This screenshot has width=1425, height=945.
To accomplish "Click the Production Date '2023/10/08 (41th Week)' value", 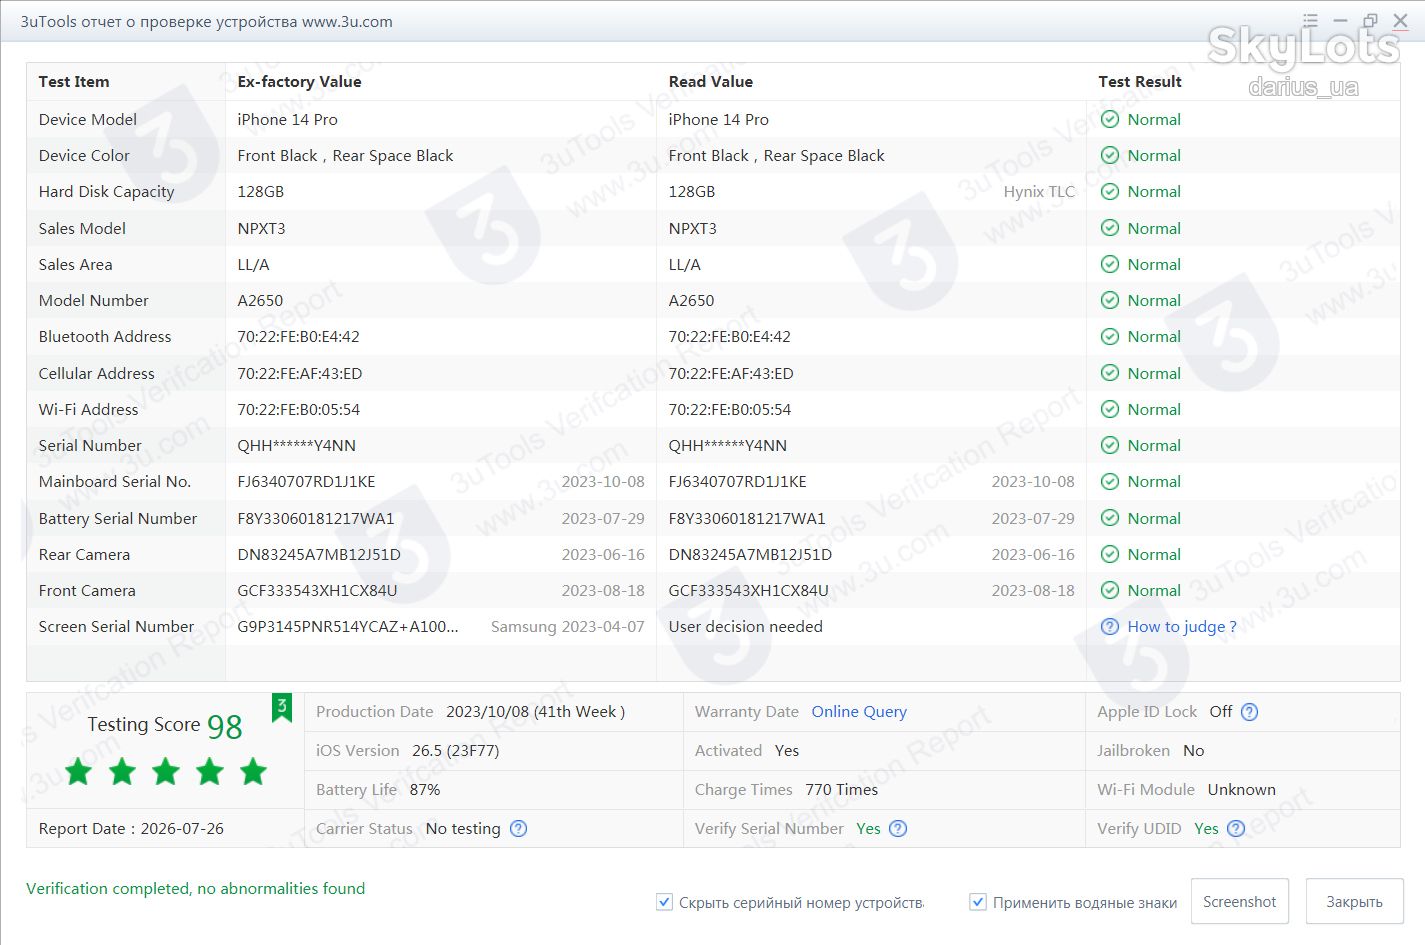I will [535, 712].
